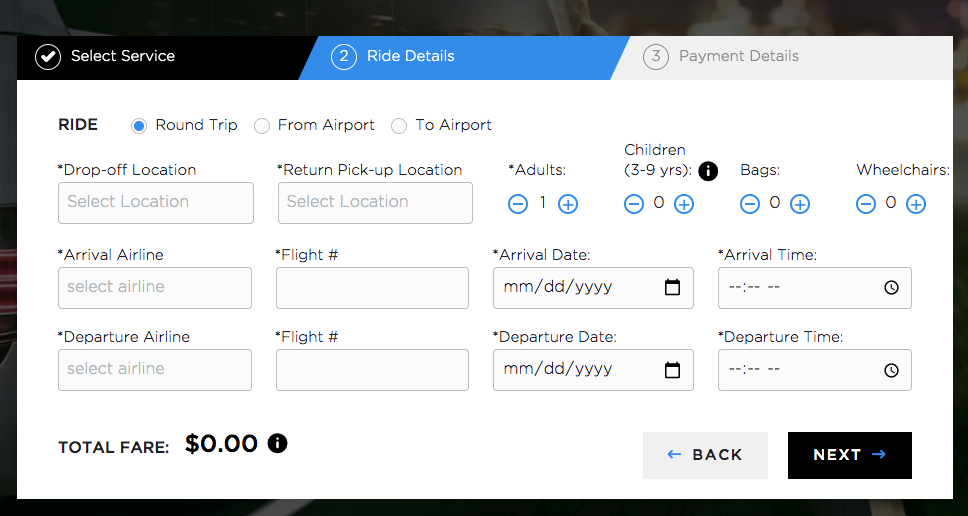Choose the To Airport ride option
The width and height of the screenshot is (968, 516).
tap(399, 126)
